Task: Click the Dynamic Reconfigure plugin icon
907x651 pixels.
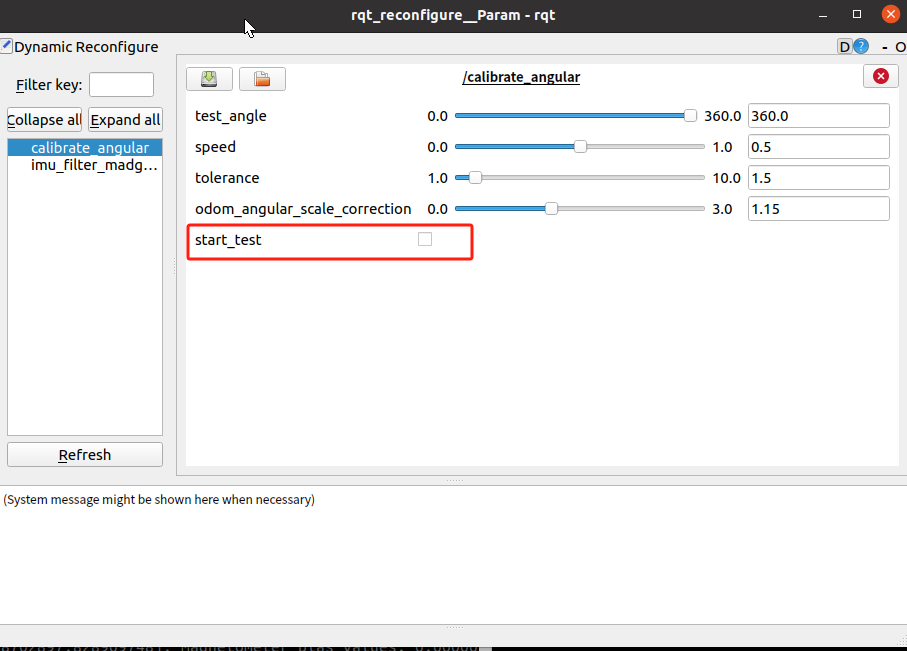Action: tap(6, 46)
